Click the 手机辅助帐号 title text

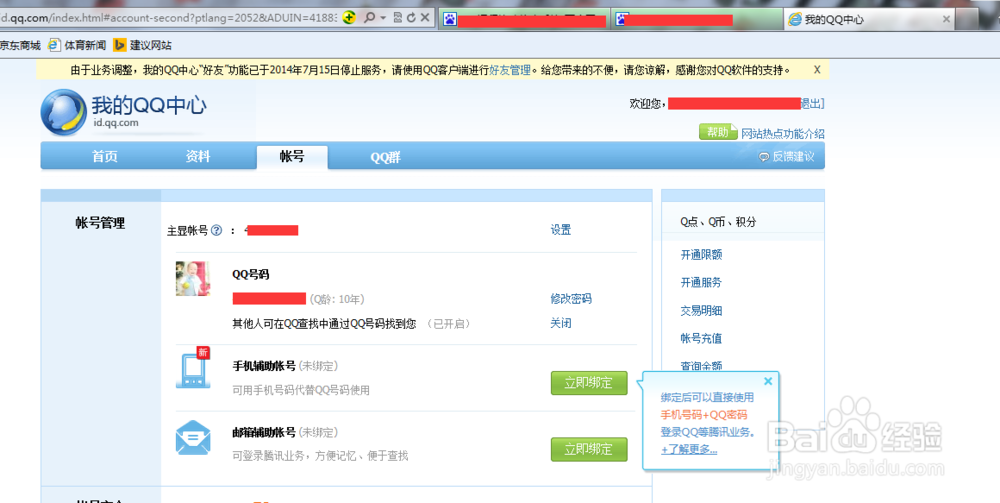(263, 366)
